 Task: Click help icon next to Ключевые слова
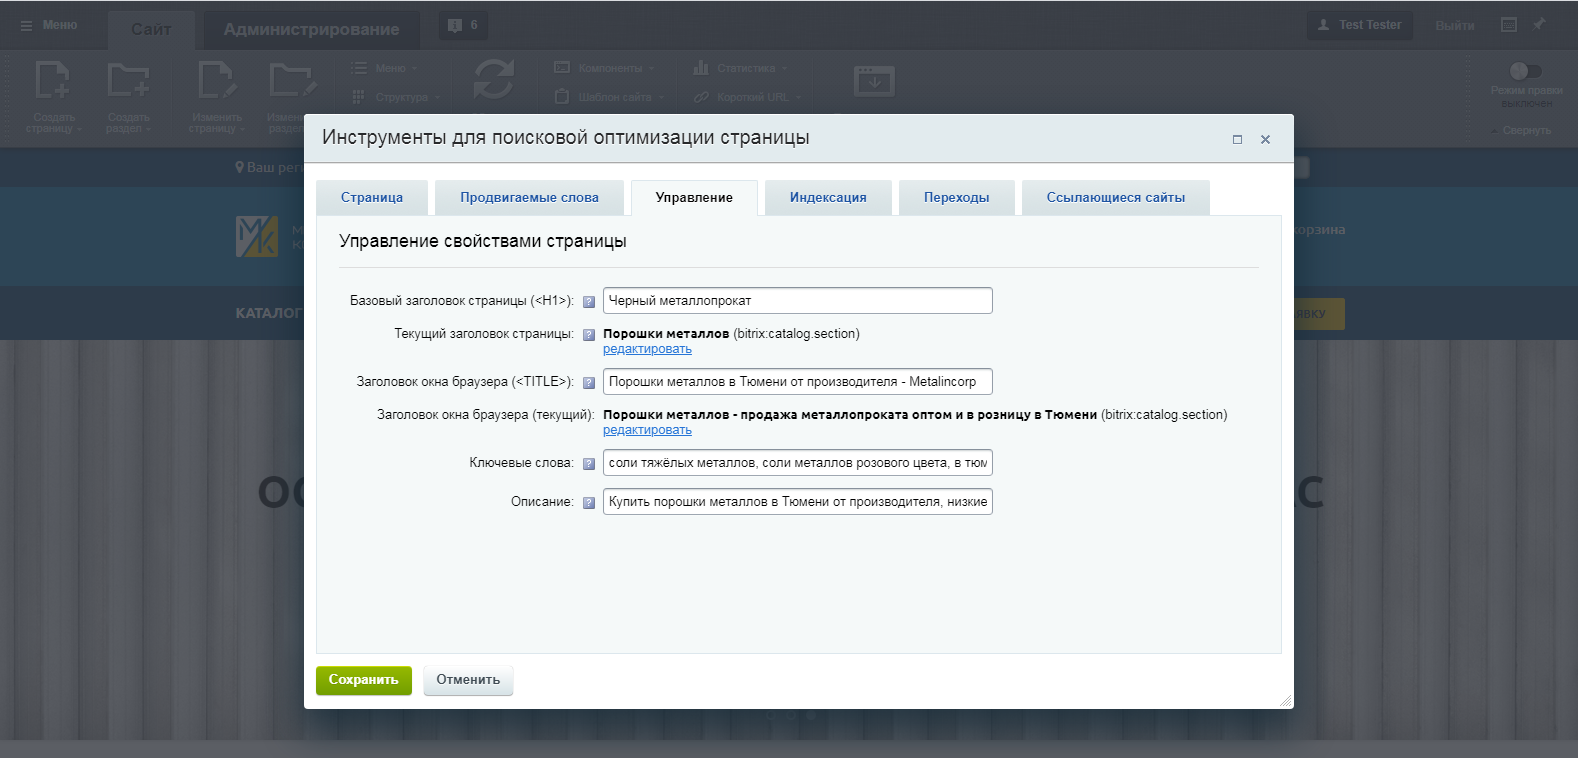click(589, 463)
